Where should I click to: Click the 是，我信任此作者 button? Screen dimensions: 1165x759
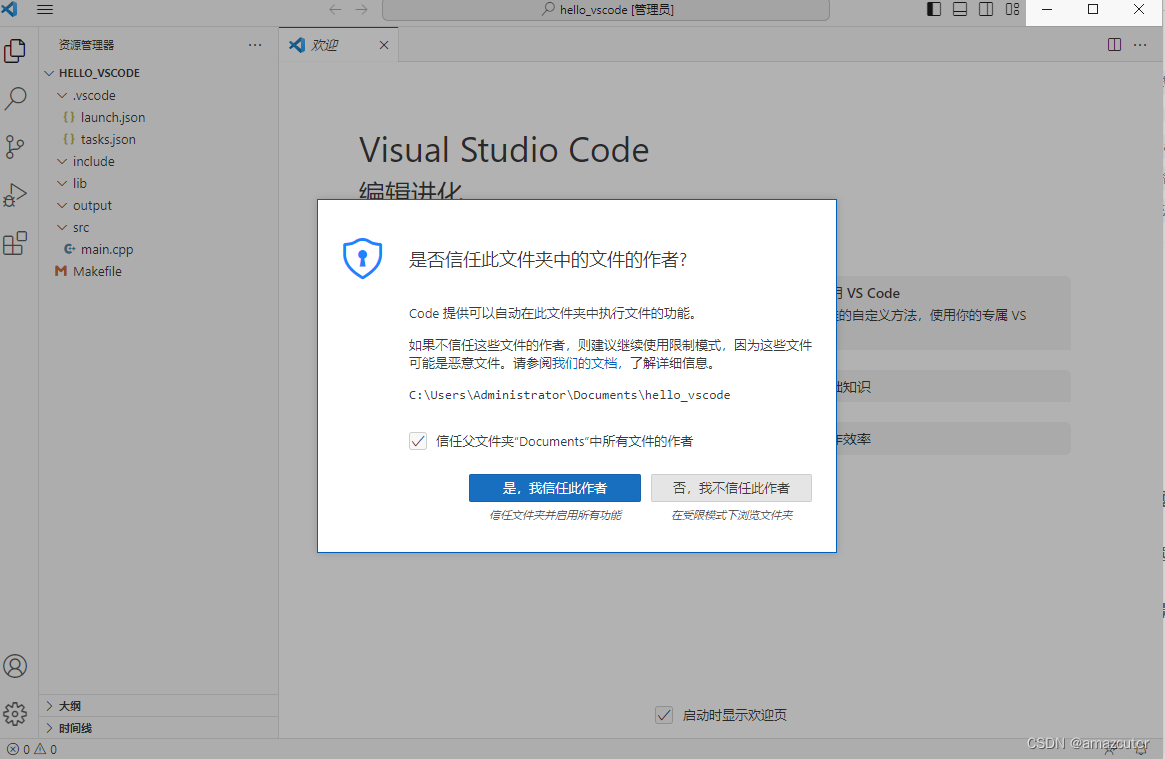(554, 488)
